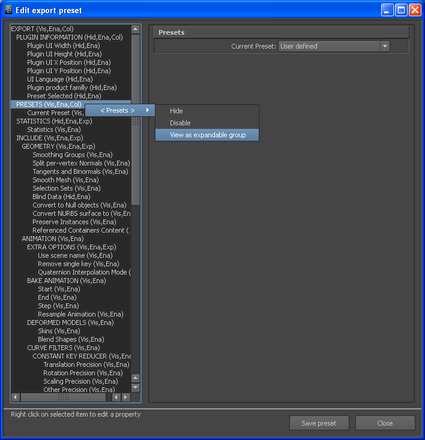The image size is (425, 440).
Task: Click the tree scrollbar up arrow
Action: coord(135,29)
